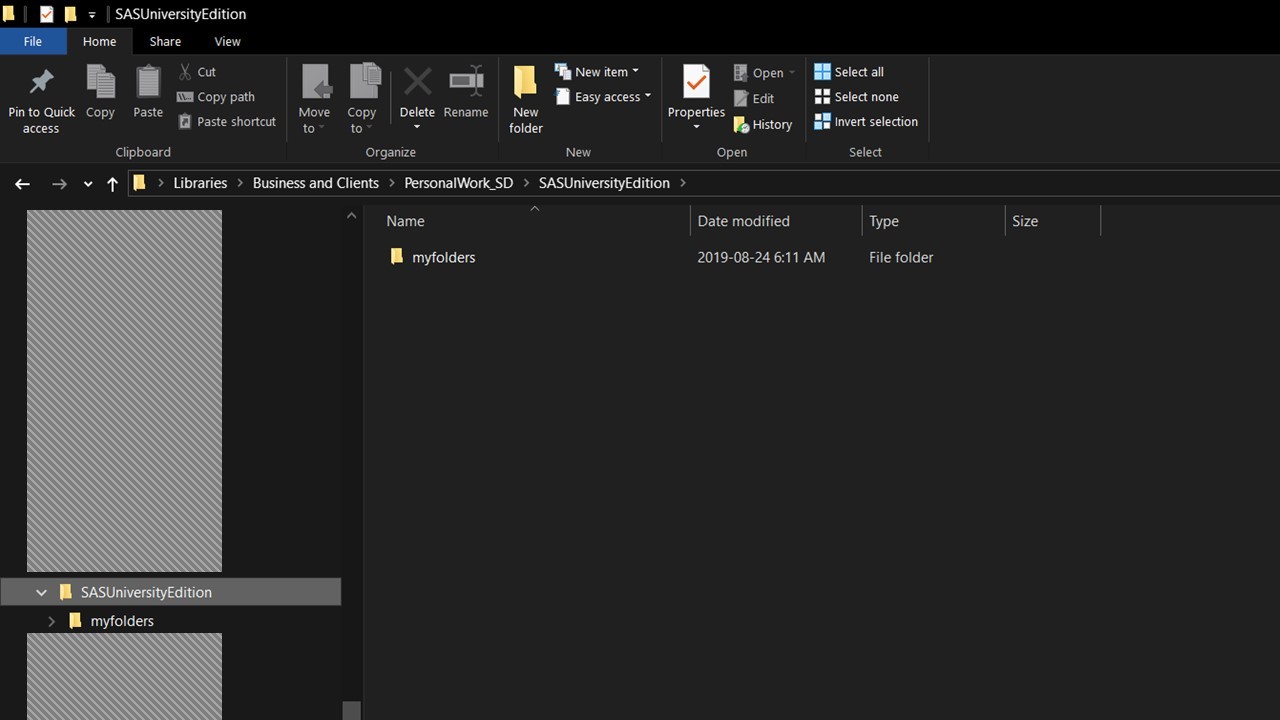Click navigation pane scrollbar thumb

[351, 710]
